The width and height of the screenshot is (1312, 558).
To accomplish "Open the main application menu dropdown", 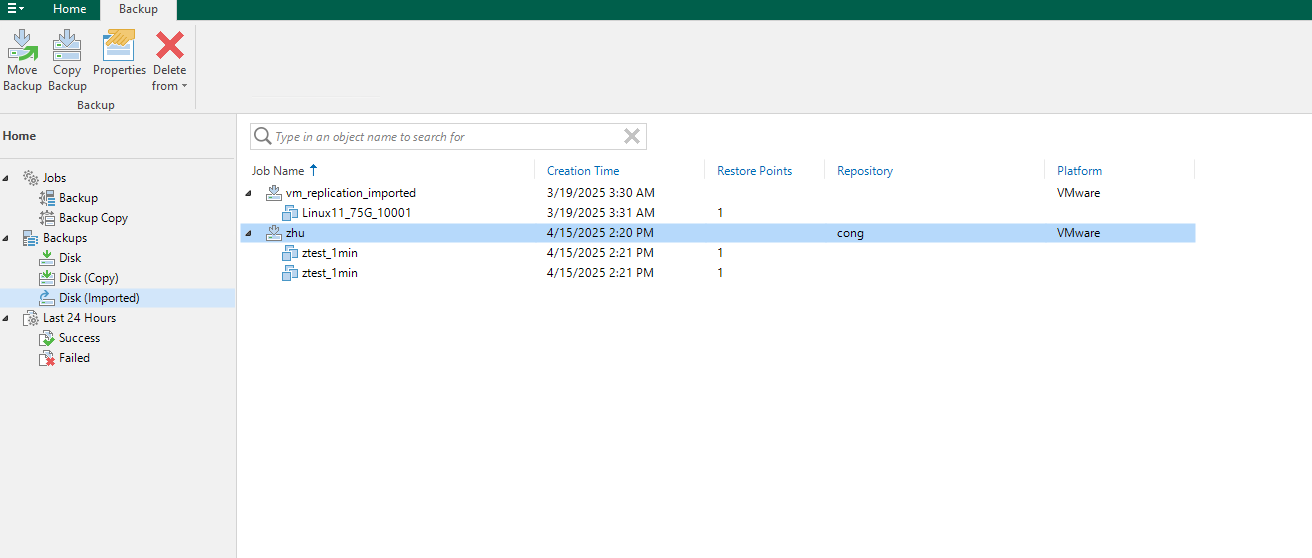I will (x=16, y=9).
